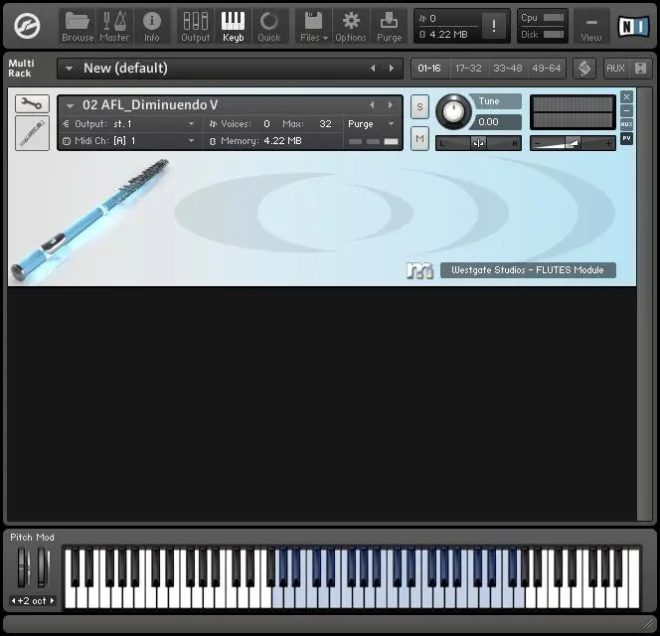Toggle instrument AUX sliders button
The width and height of the screenshot is (660, 636).
[x=626, y=124]
